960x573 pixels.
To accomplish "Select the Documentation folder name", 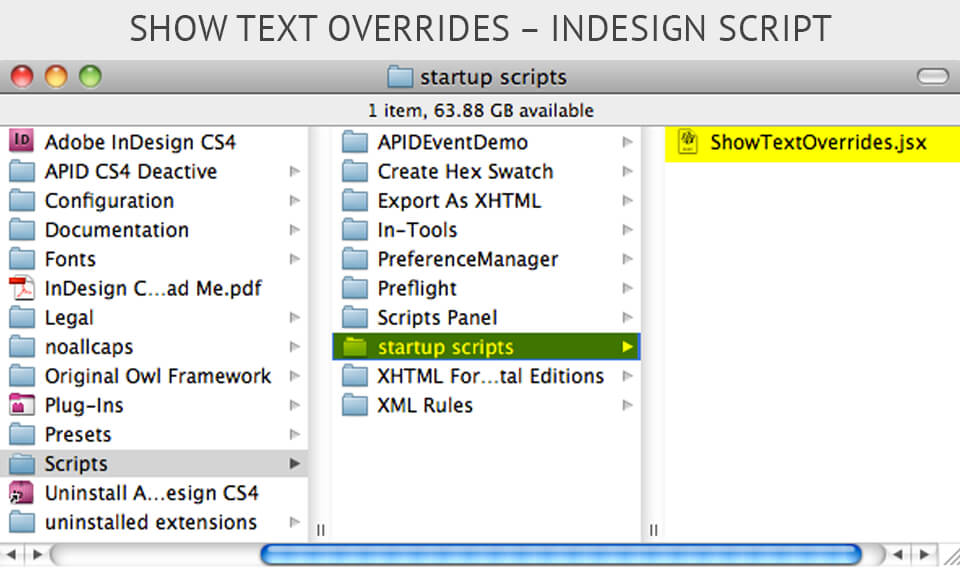I will [x=117, y=230].
